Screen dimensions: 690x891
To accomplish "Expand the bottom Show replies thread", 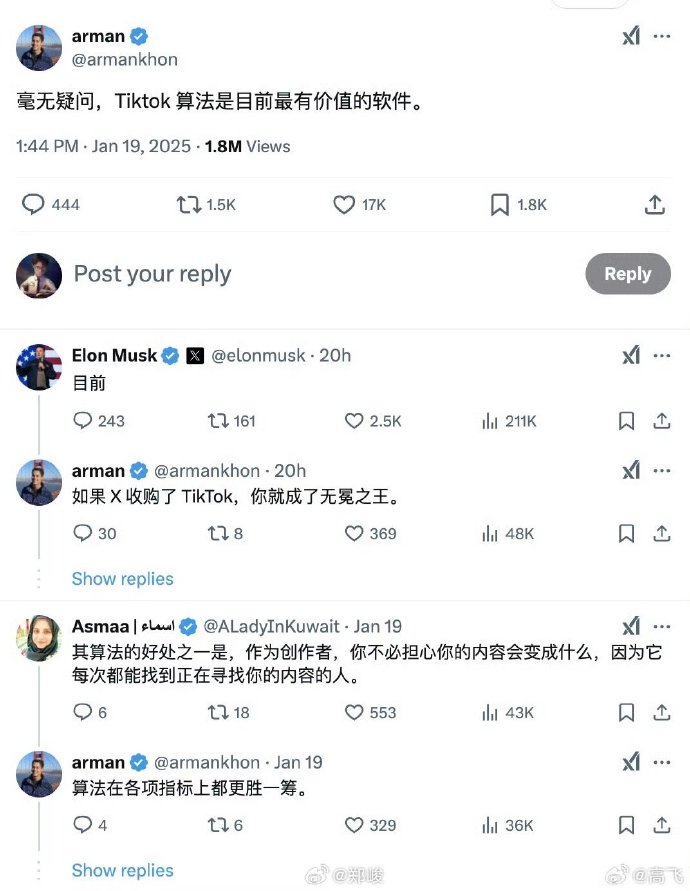I will [123, 871].
